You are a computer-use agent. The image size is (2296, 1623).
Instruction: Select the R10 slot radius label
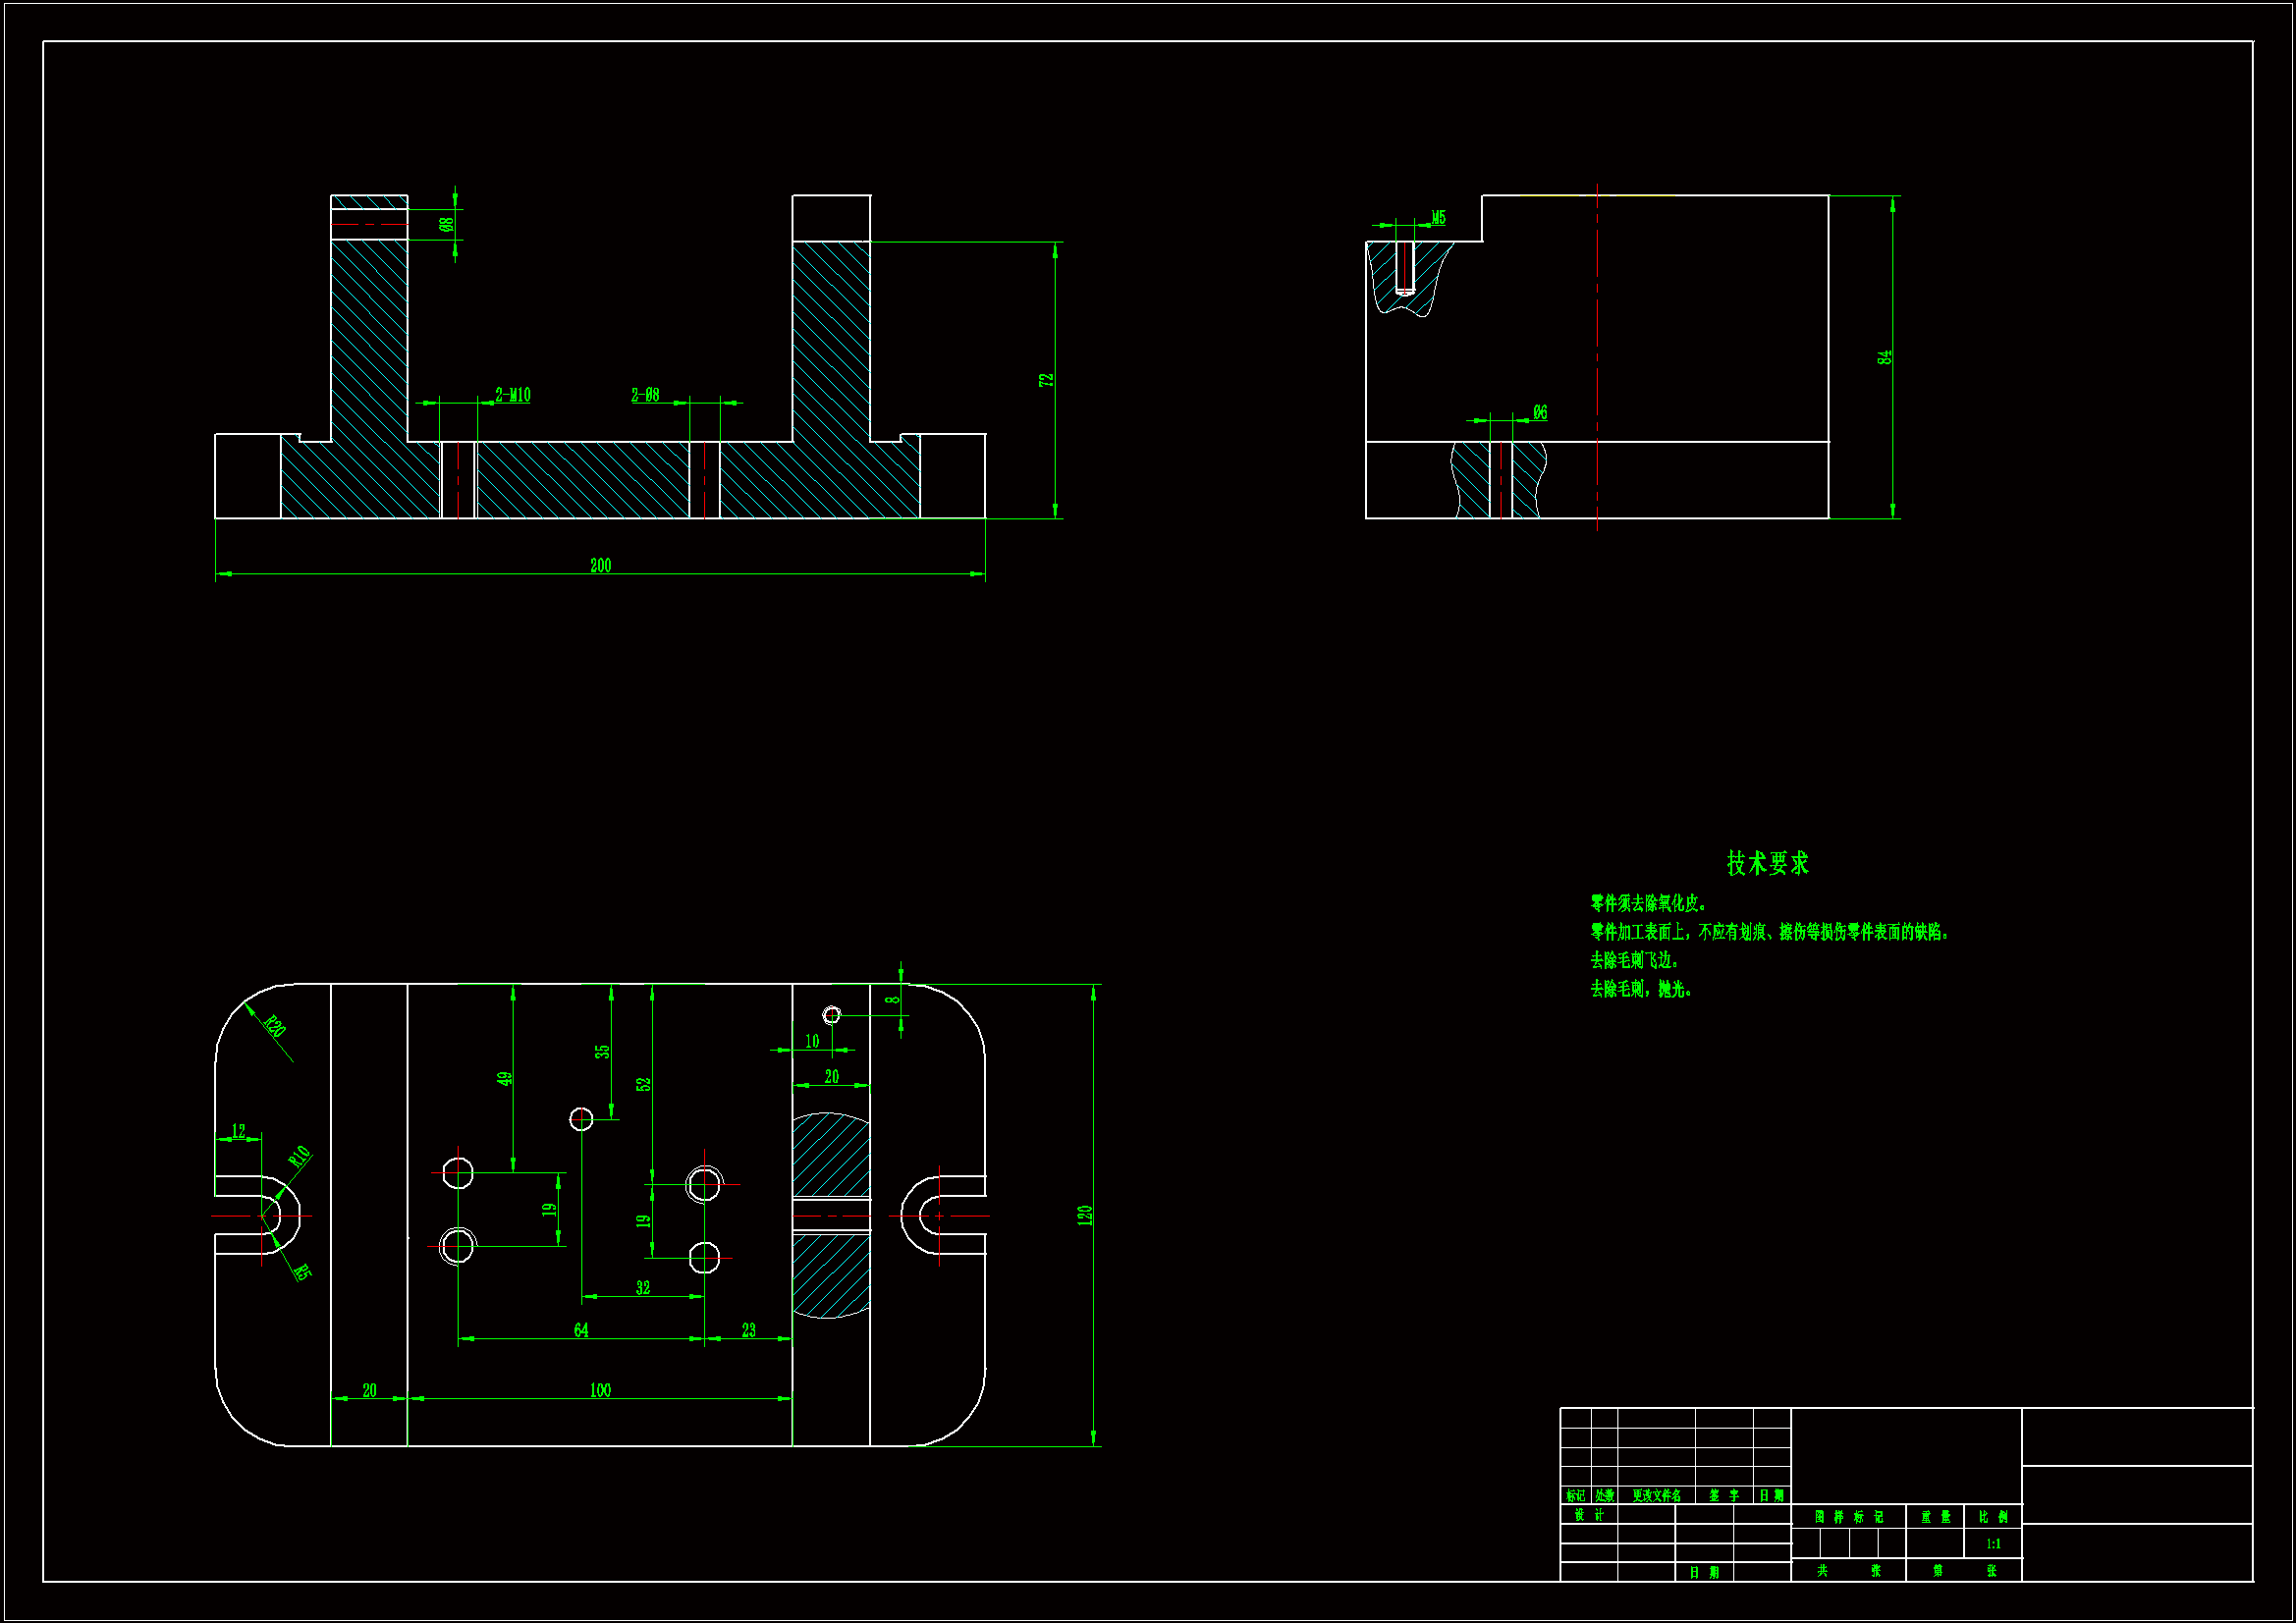point(299,1157)
